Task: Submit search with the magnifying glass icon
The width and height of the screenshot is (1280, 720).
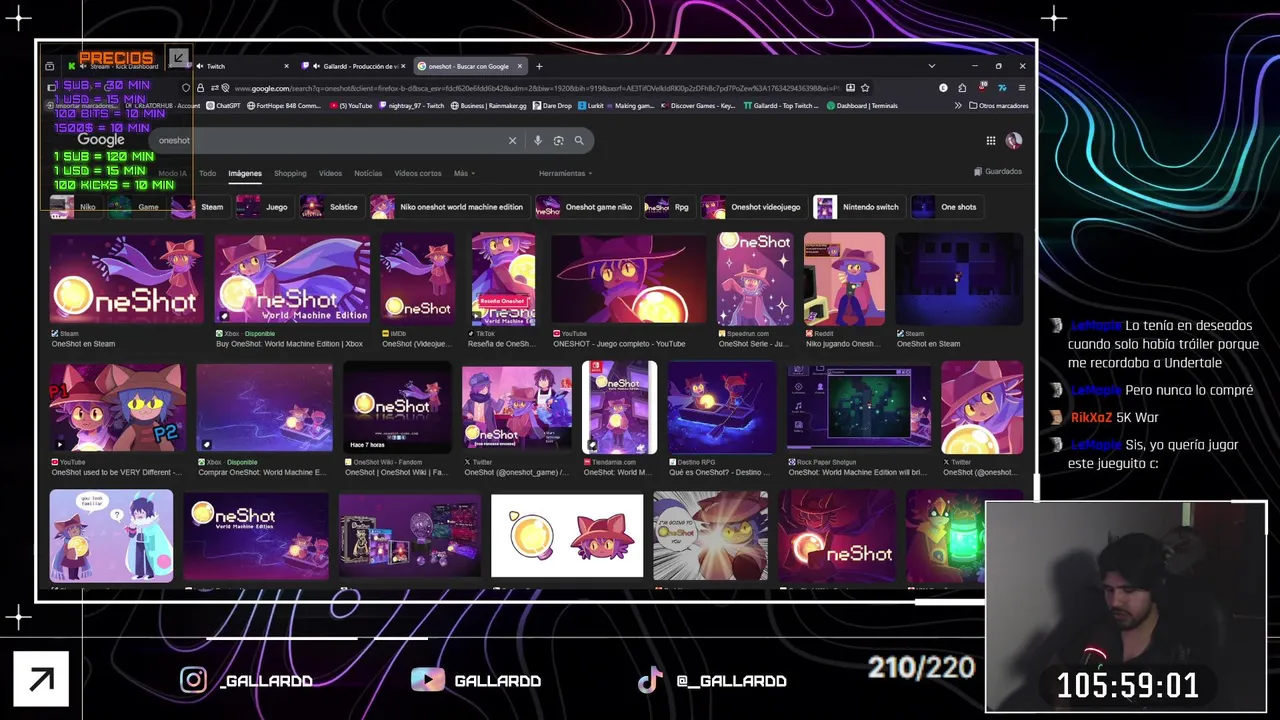Action: [578, 141]
